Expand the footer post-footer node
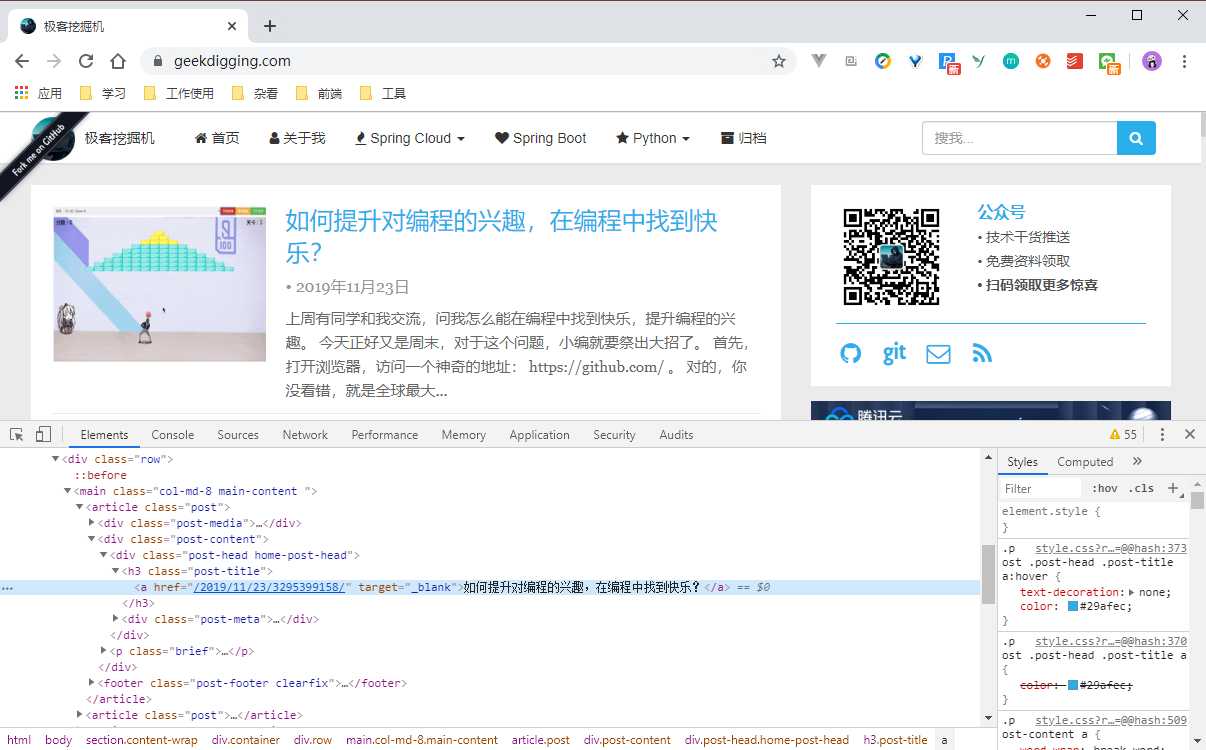Screen dimensions: 1206x750 (x=91, y=683)
